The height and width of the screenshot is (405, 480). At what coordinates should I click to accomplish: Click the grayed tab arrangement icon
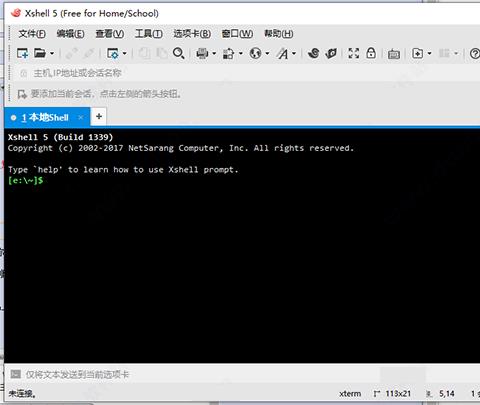coord(444,53)
